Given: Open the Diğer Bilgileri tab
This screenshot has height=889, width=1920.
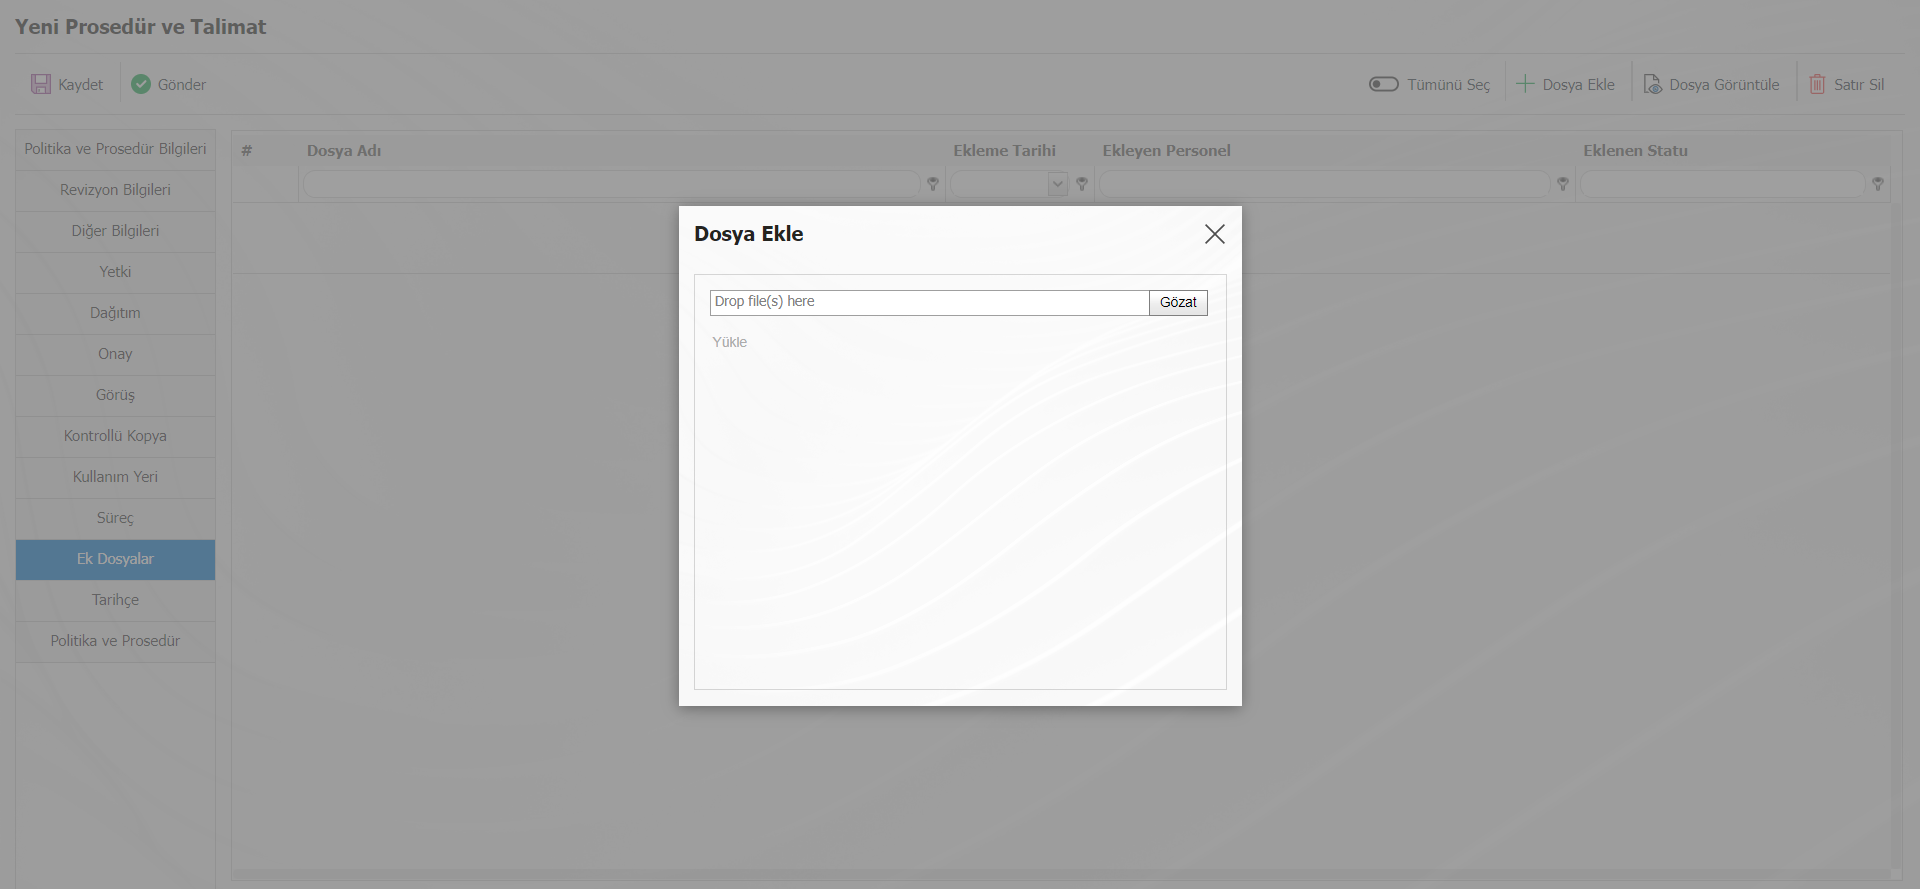Looking at the screenshot, I should click(x=115, y=231).
